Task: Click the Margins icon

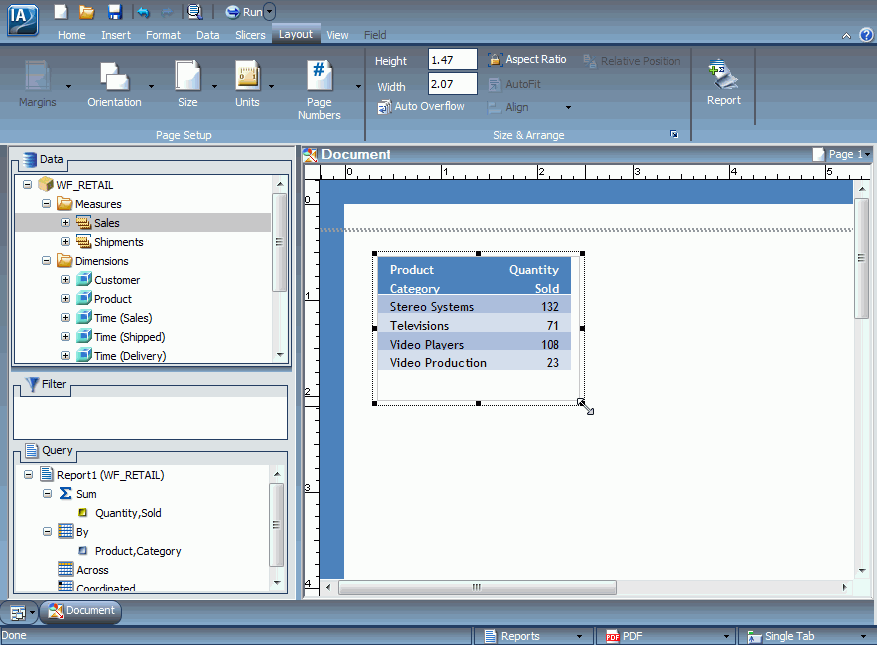Action: [x=37, y=76]
